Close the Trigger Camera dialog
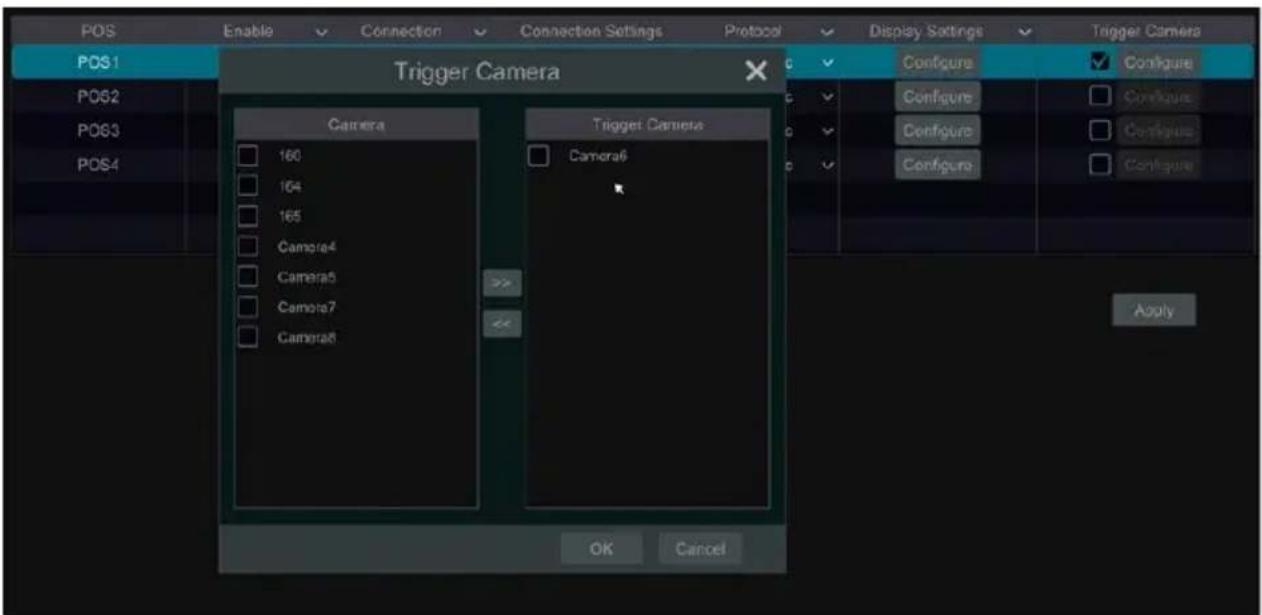 click(757, 72)
